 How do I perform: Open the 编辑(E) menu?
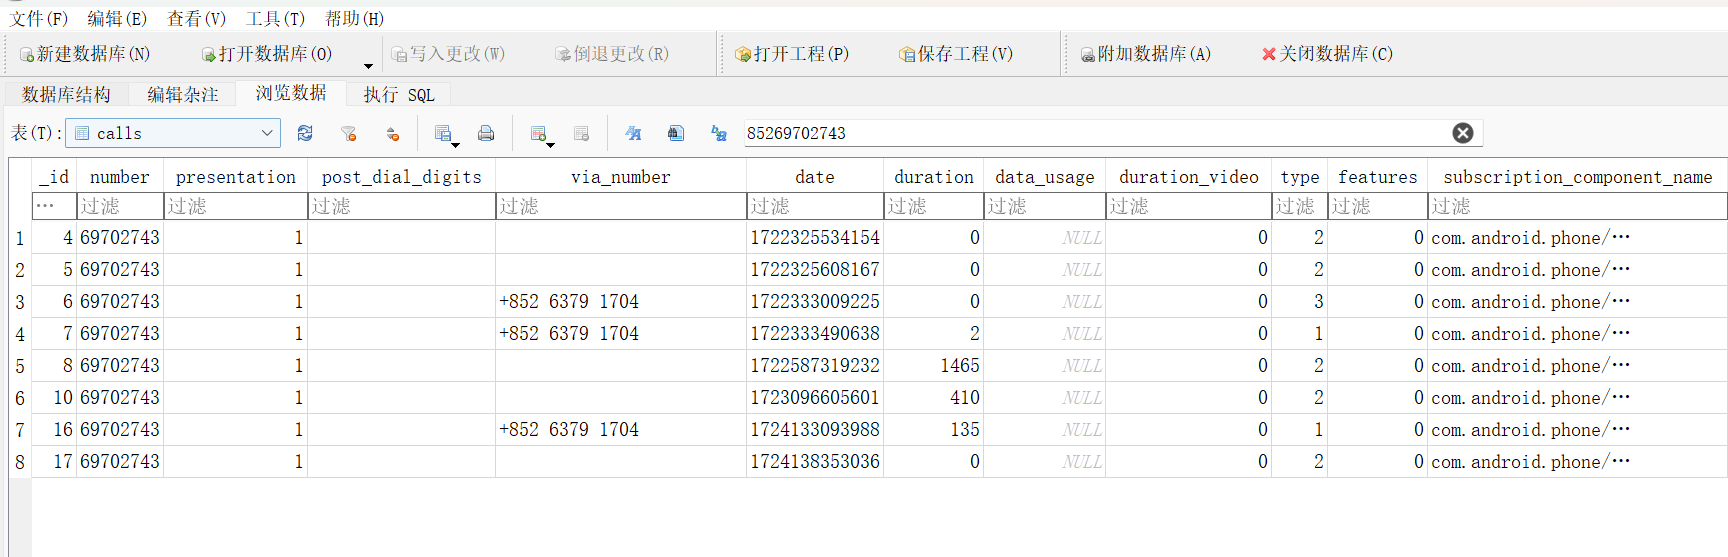117,18
